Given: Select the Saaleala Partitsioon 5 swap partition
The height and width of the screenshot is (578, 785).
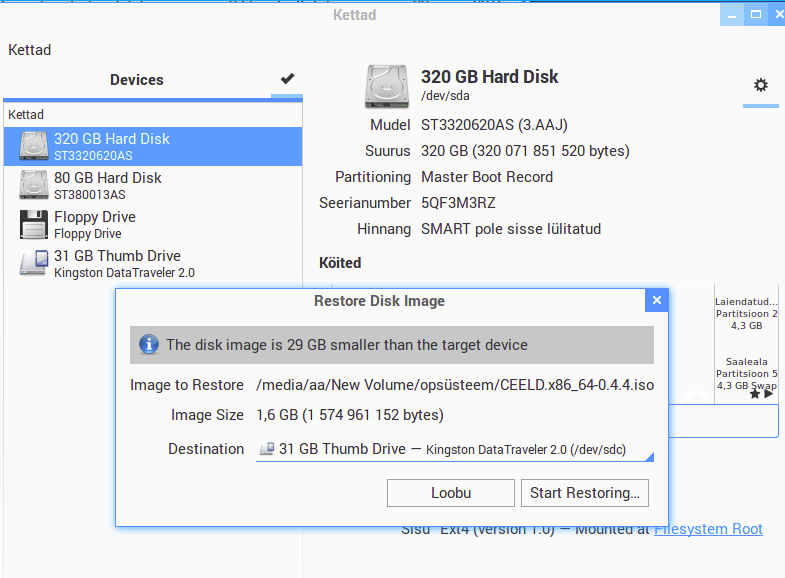Looking at the screenshot, I should [x=746, y=373].
